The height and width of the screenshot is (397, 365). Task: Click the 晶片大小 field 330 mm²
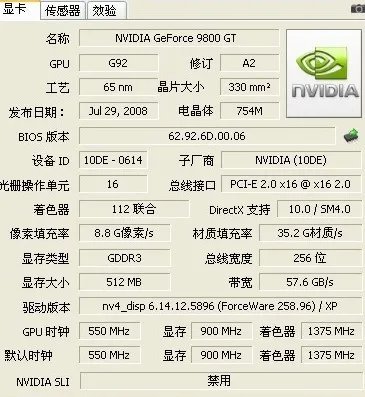tap(249, 87)
